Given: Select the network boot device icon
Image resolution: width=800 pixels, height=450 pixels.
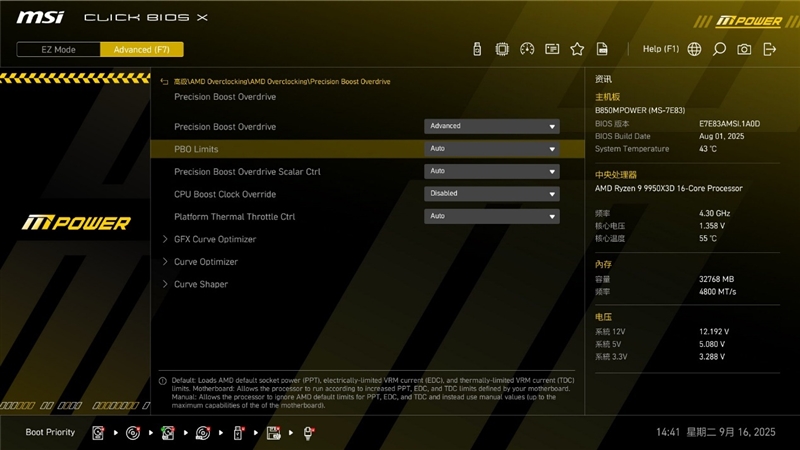Looking at the screenshot, I should point(308,433).
